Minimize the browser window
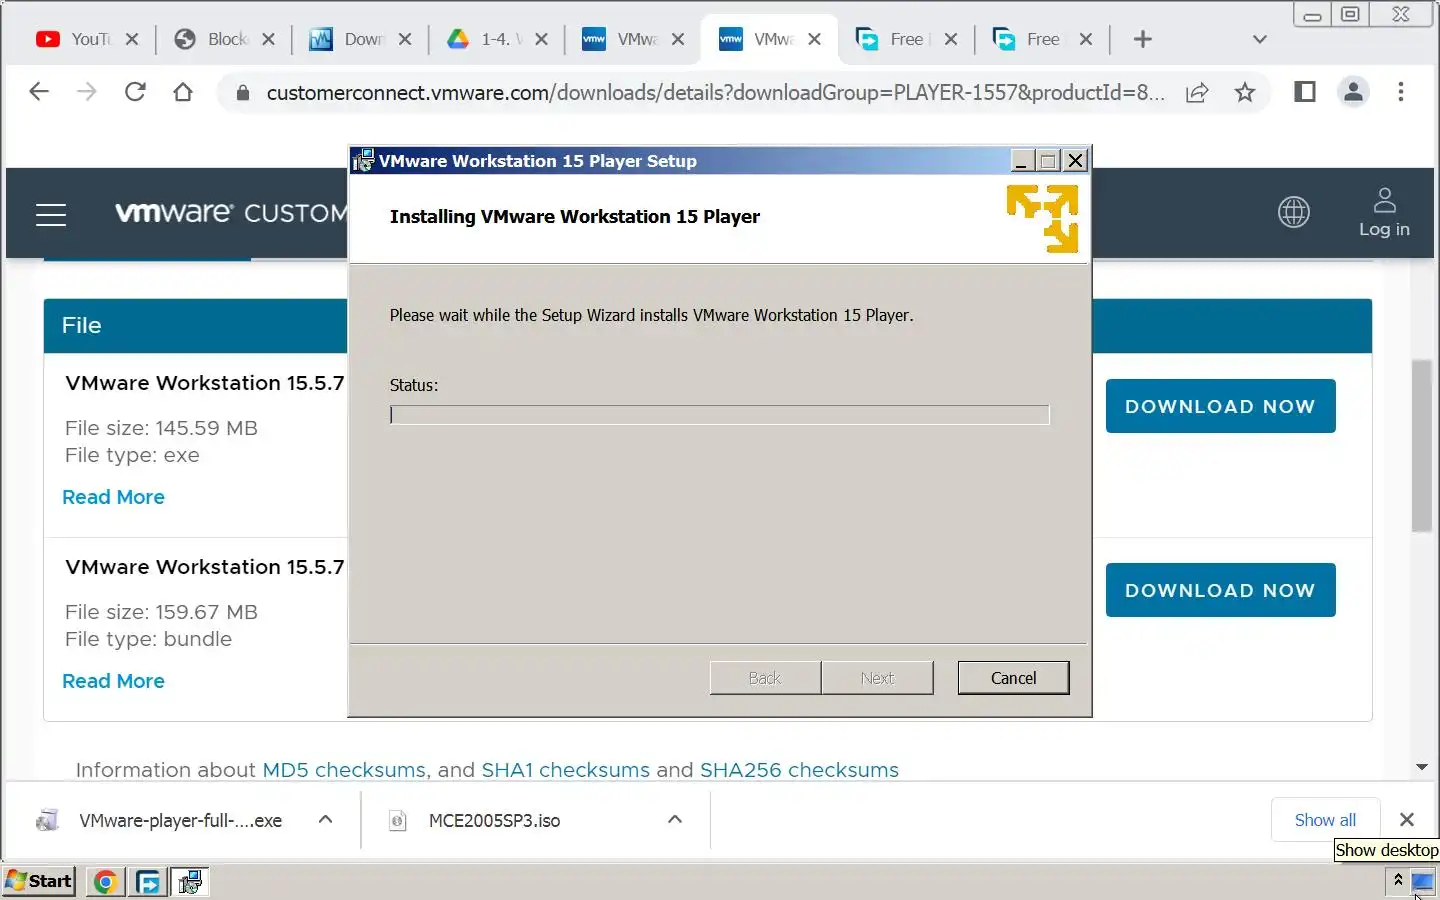Image resolution: width=1440 pixels, height=900 pixels. click(1312, 15)
